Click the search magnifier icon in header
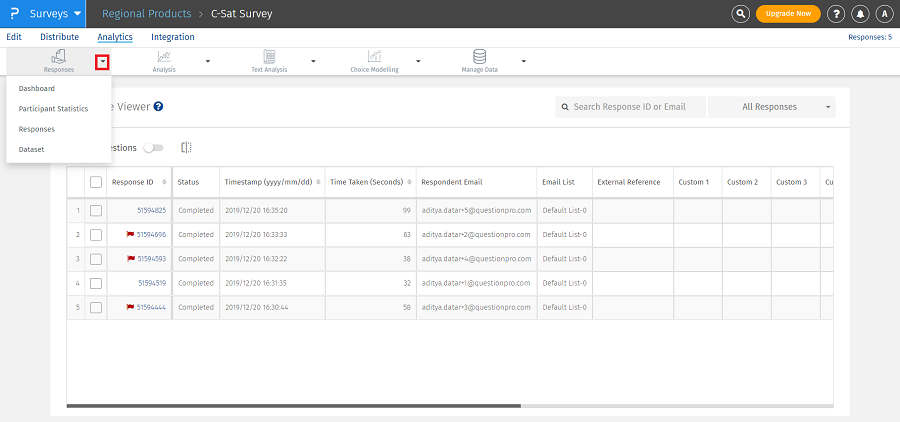 [740, 14]
